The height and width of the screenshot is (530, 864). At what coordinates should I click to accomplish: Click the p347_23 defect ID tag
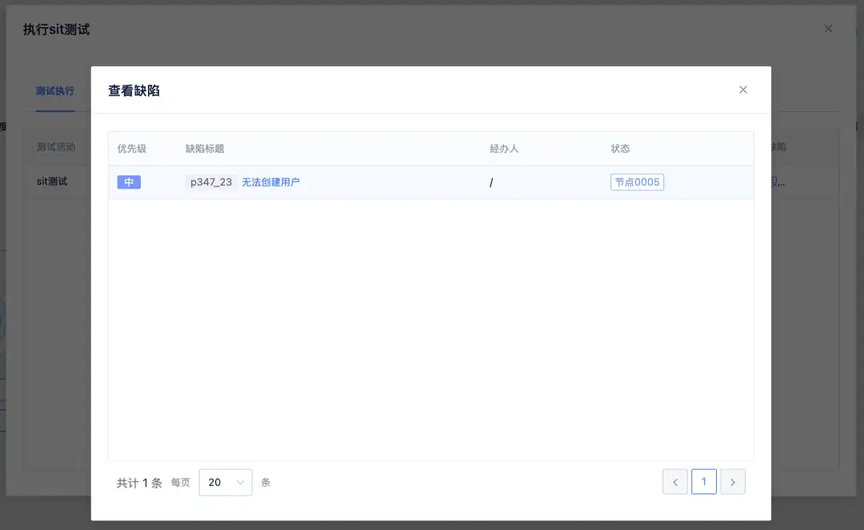211,182
